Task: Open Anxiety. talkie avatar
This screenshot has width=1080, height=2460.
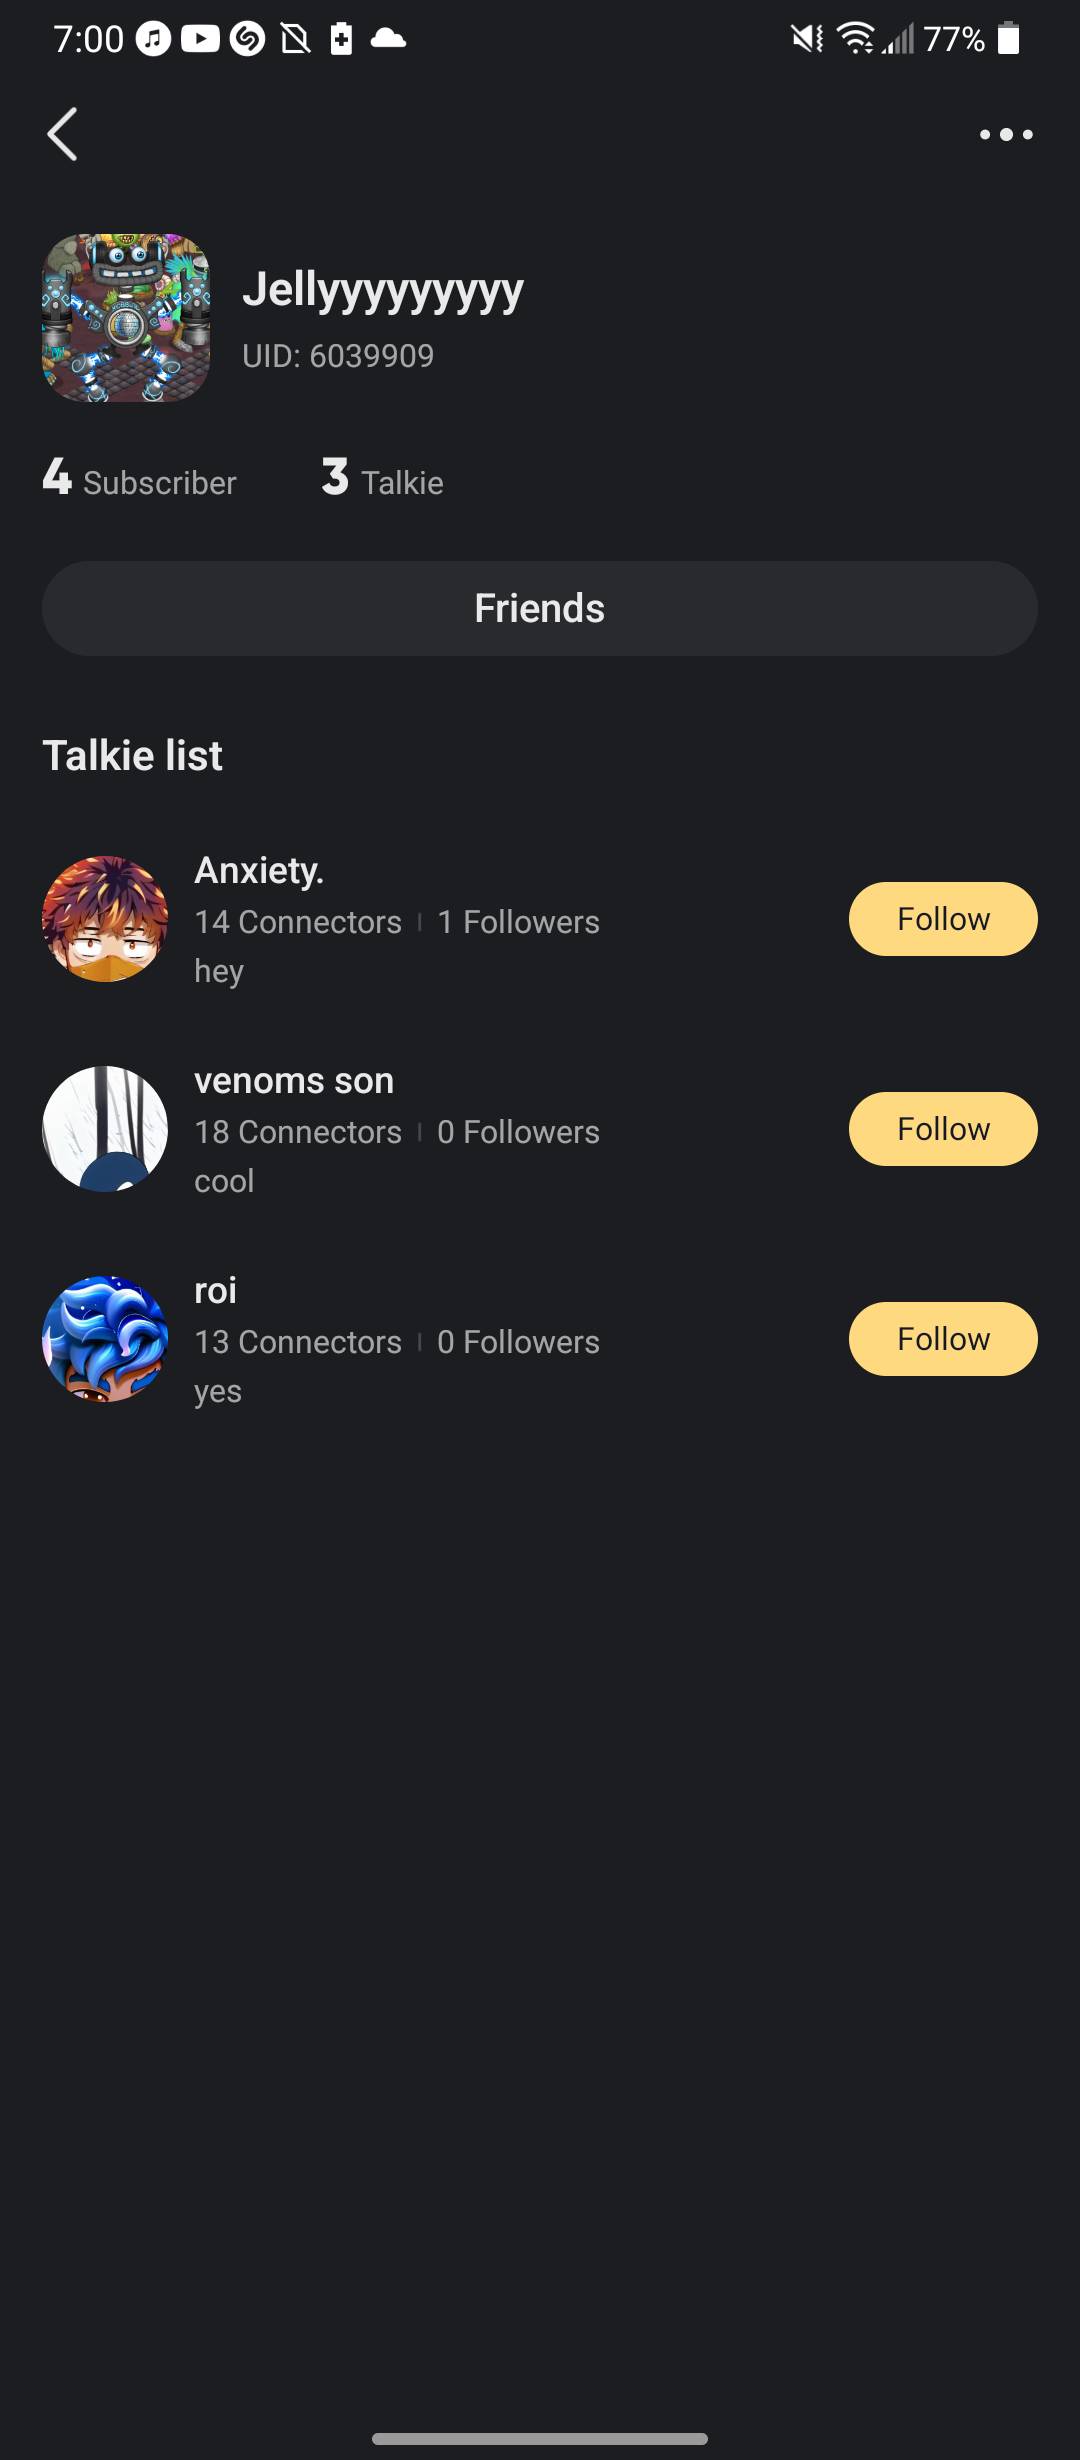Action: tap(105, 919)
